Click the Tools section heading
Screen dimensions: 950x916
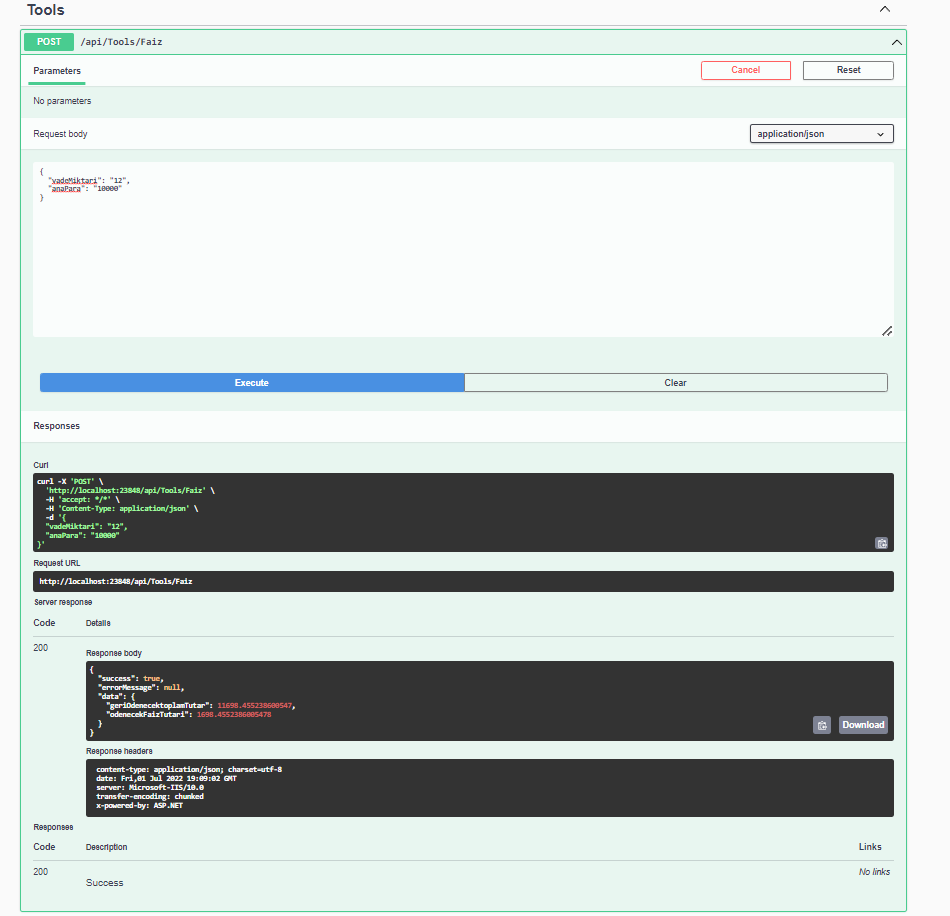(x=45, y=10)
